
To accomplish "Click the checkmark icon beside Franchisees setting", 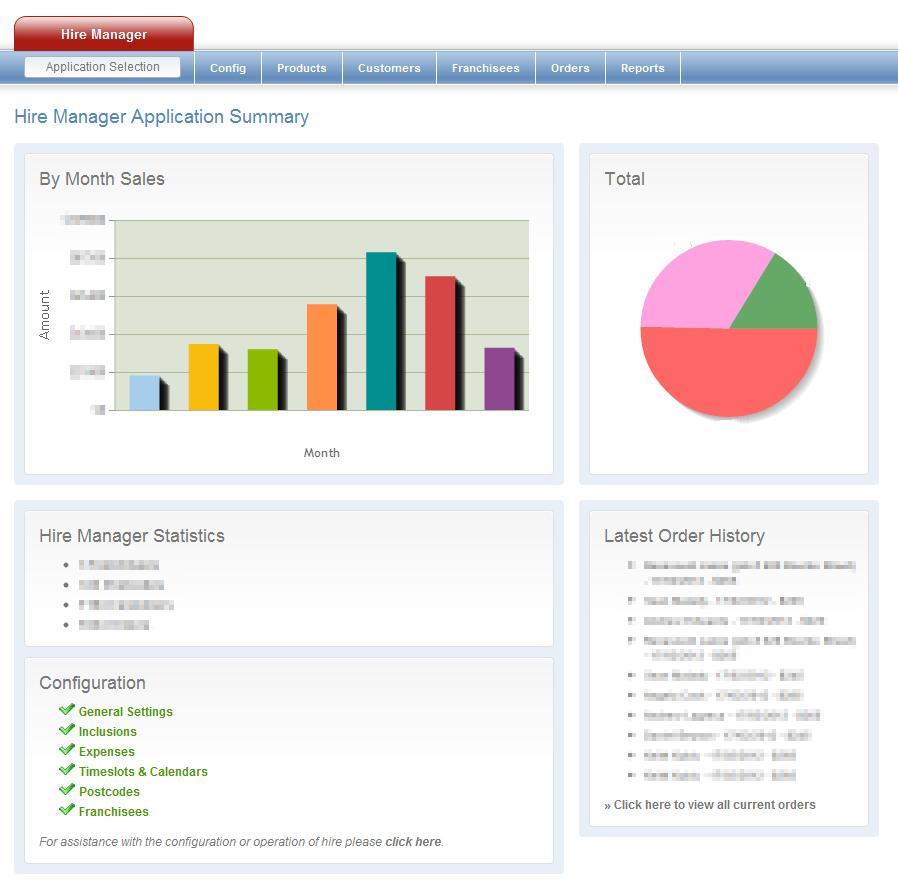I will point(67,810).
